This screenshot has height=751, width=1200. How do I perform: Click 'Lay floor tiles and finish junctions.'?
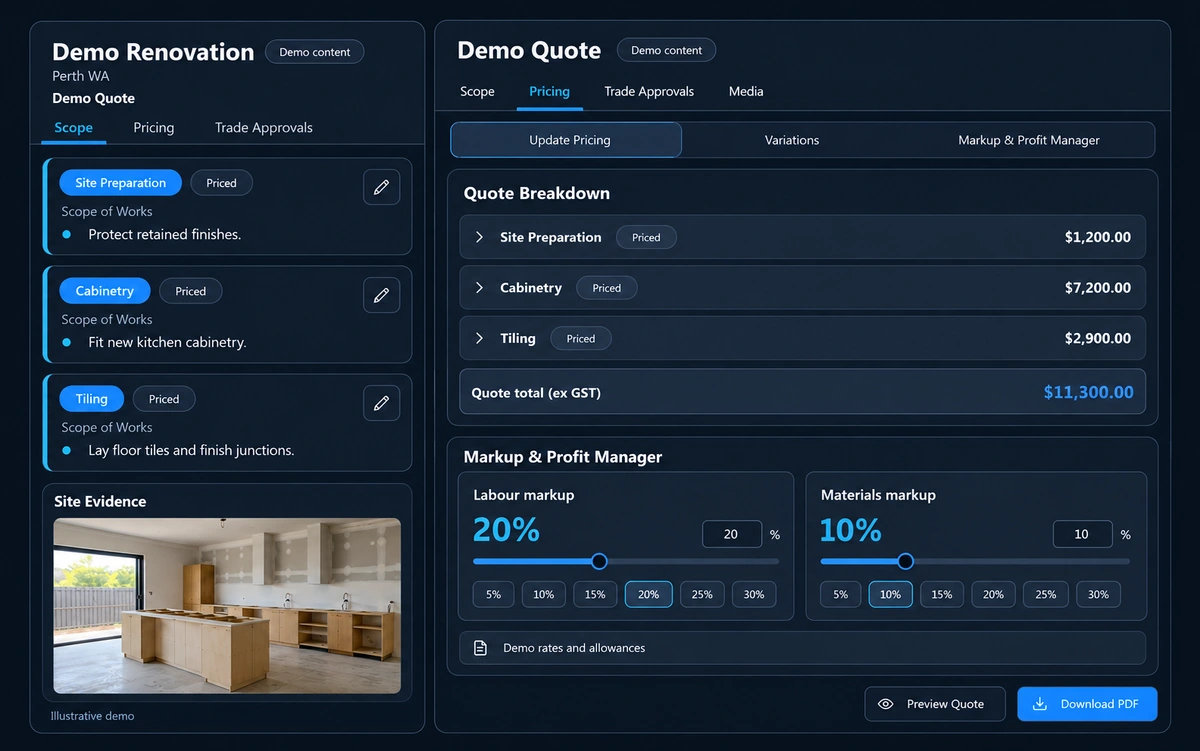point(191,450)
